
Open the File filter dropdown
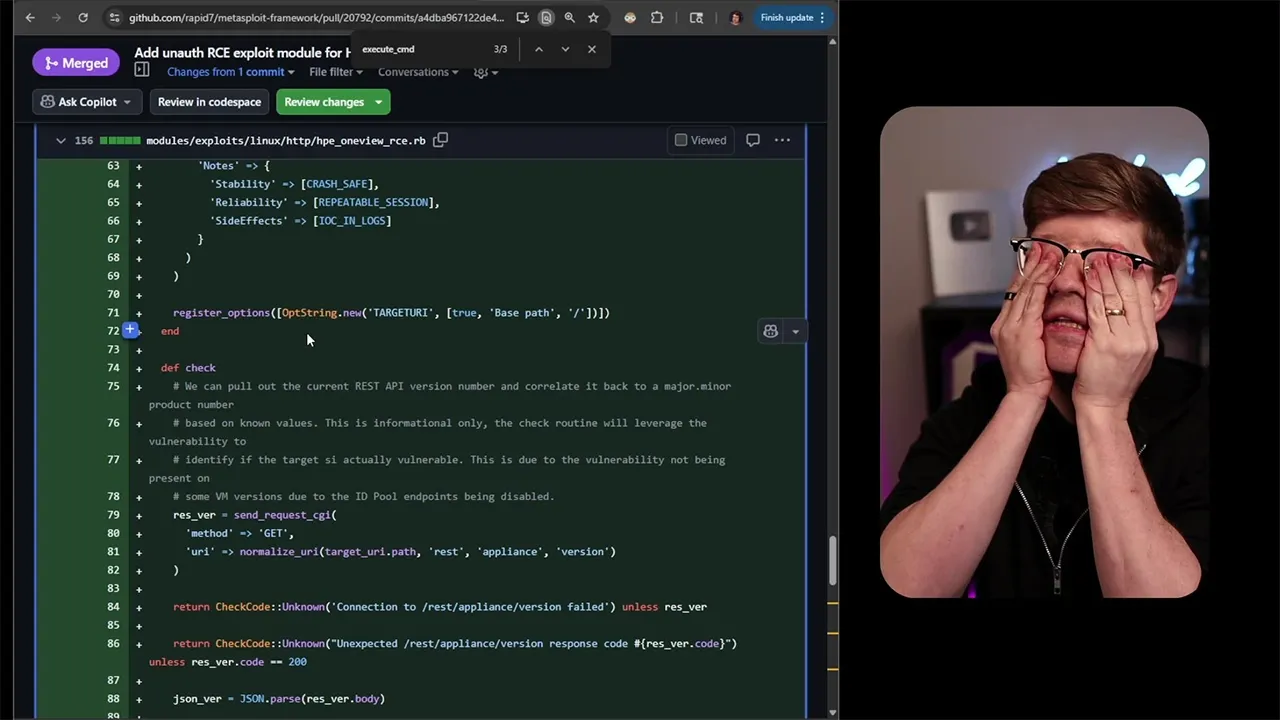click(x=335, y=72)
